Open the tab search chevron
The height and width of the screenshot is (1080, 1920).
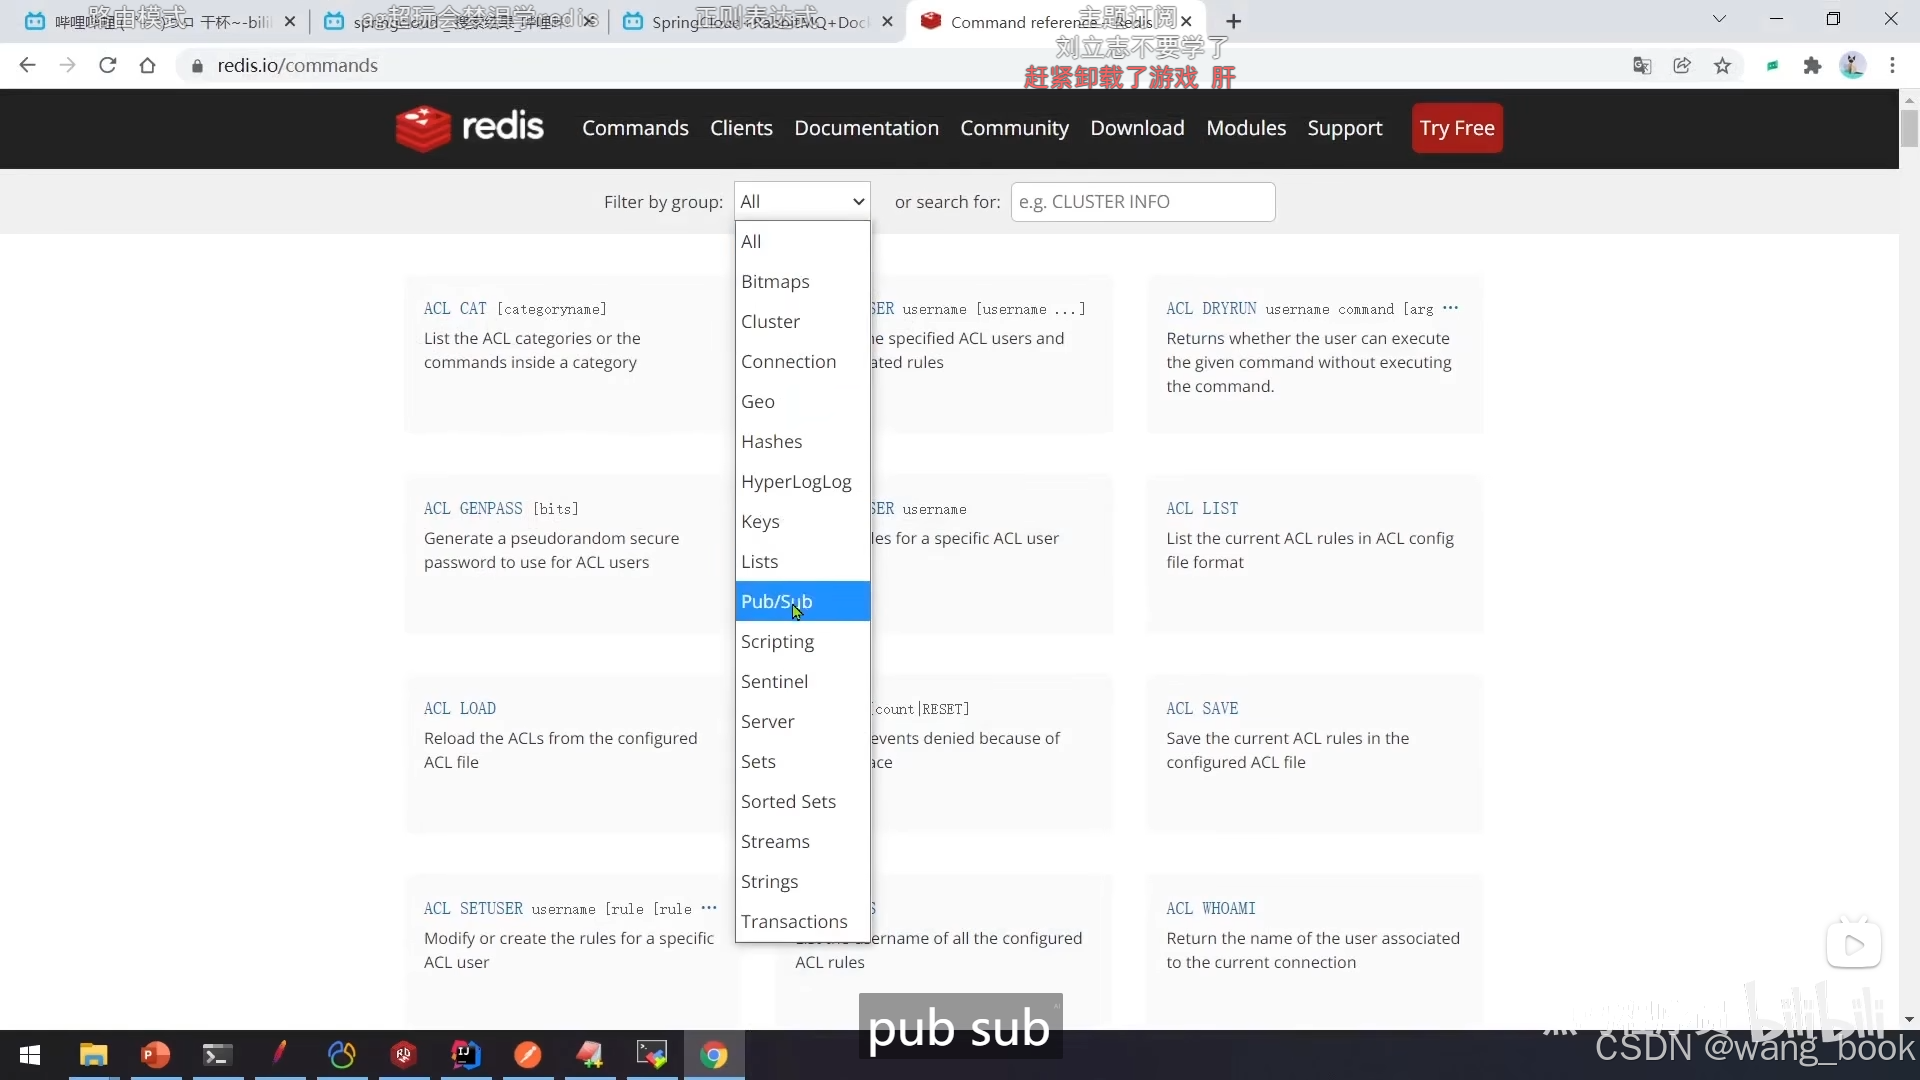pyautogui.click(x=1719, y=19)
